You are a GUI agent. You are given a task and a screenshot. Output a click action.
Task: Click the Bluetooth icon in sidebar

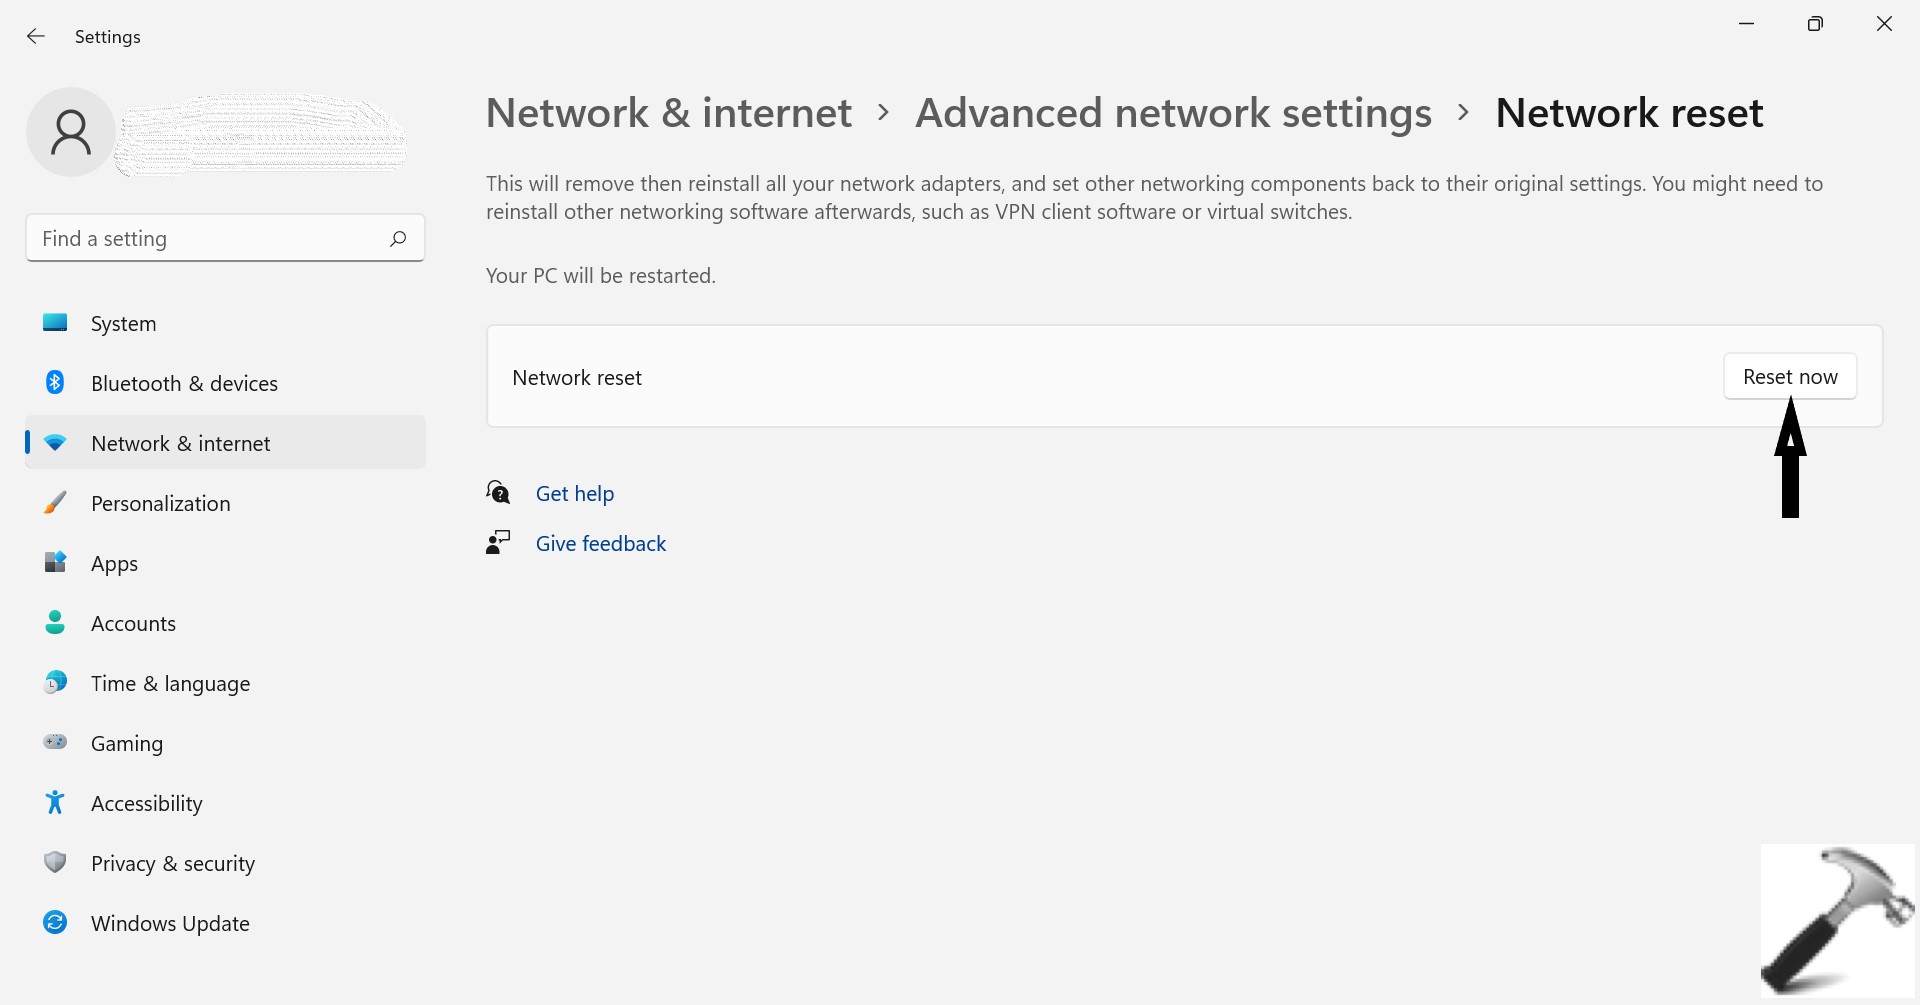(55, 383)
